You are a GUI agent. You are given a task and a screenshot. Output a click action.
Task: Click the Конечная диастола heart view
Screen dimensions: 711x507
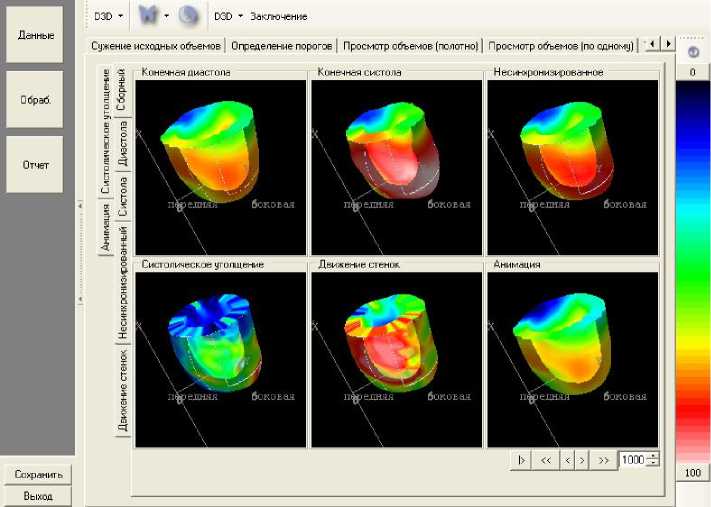pos(220,167)
